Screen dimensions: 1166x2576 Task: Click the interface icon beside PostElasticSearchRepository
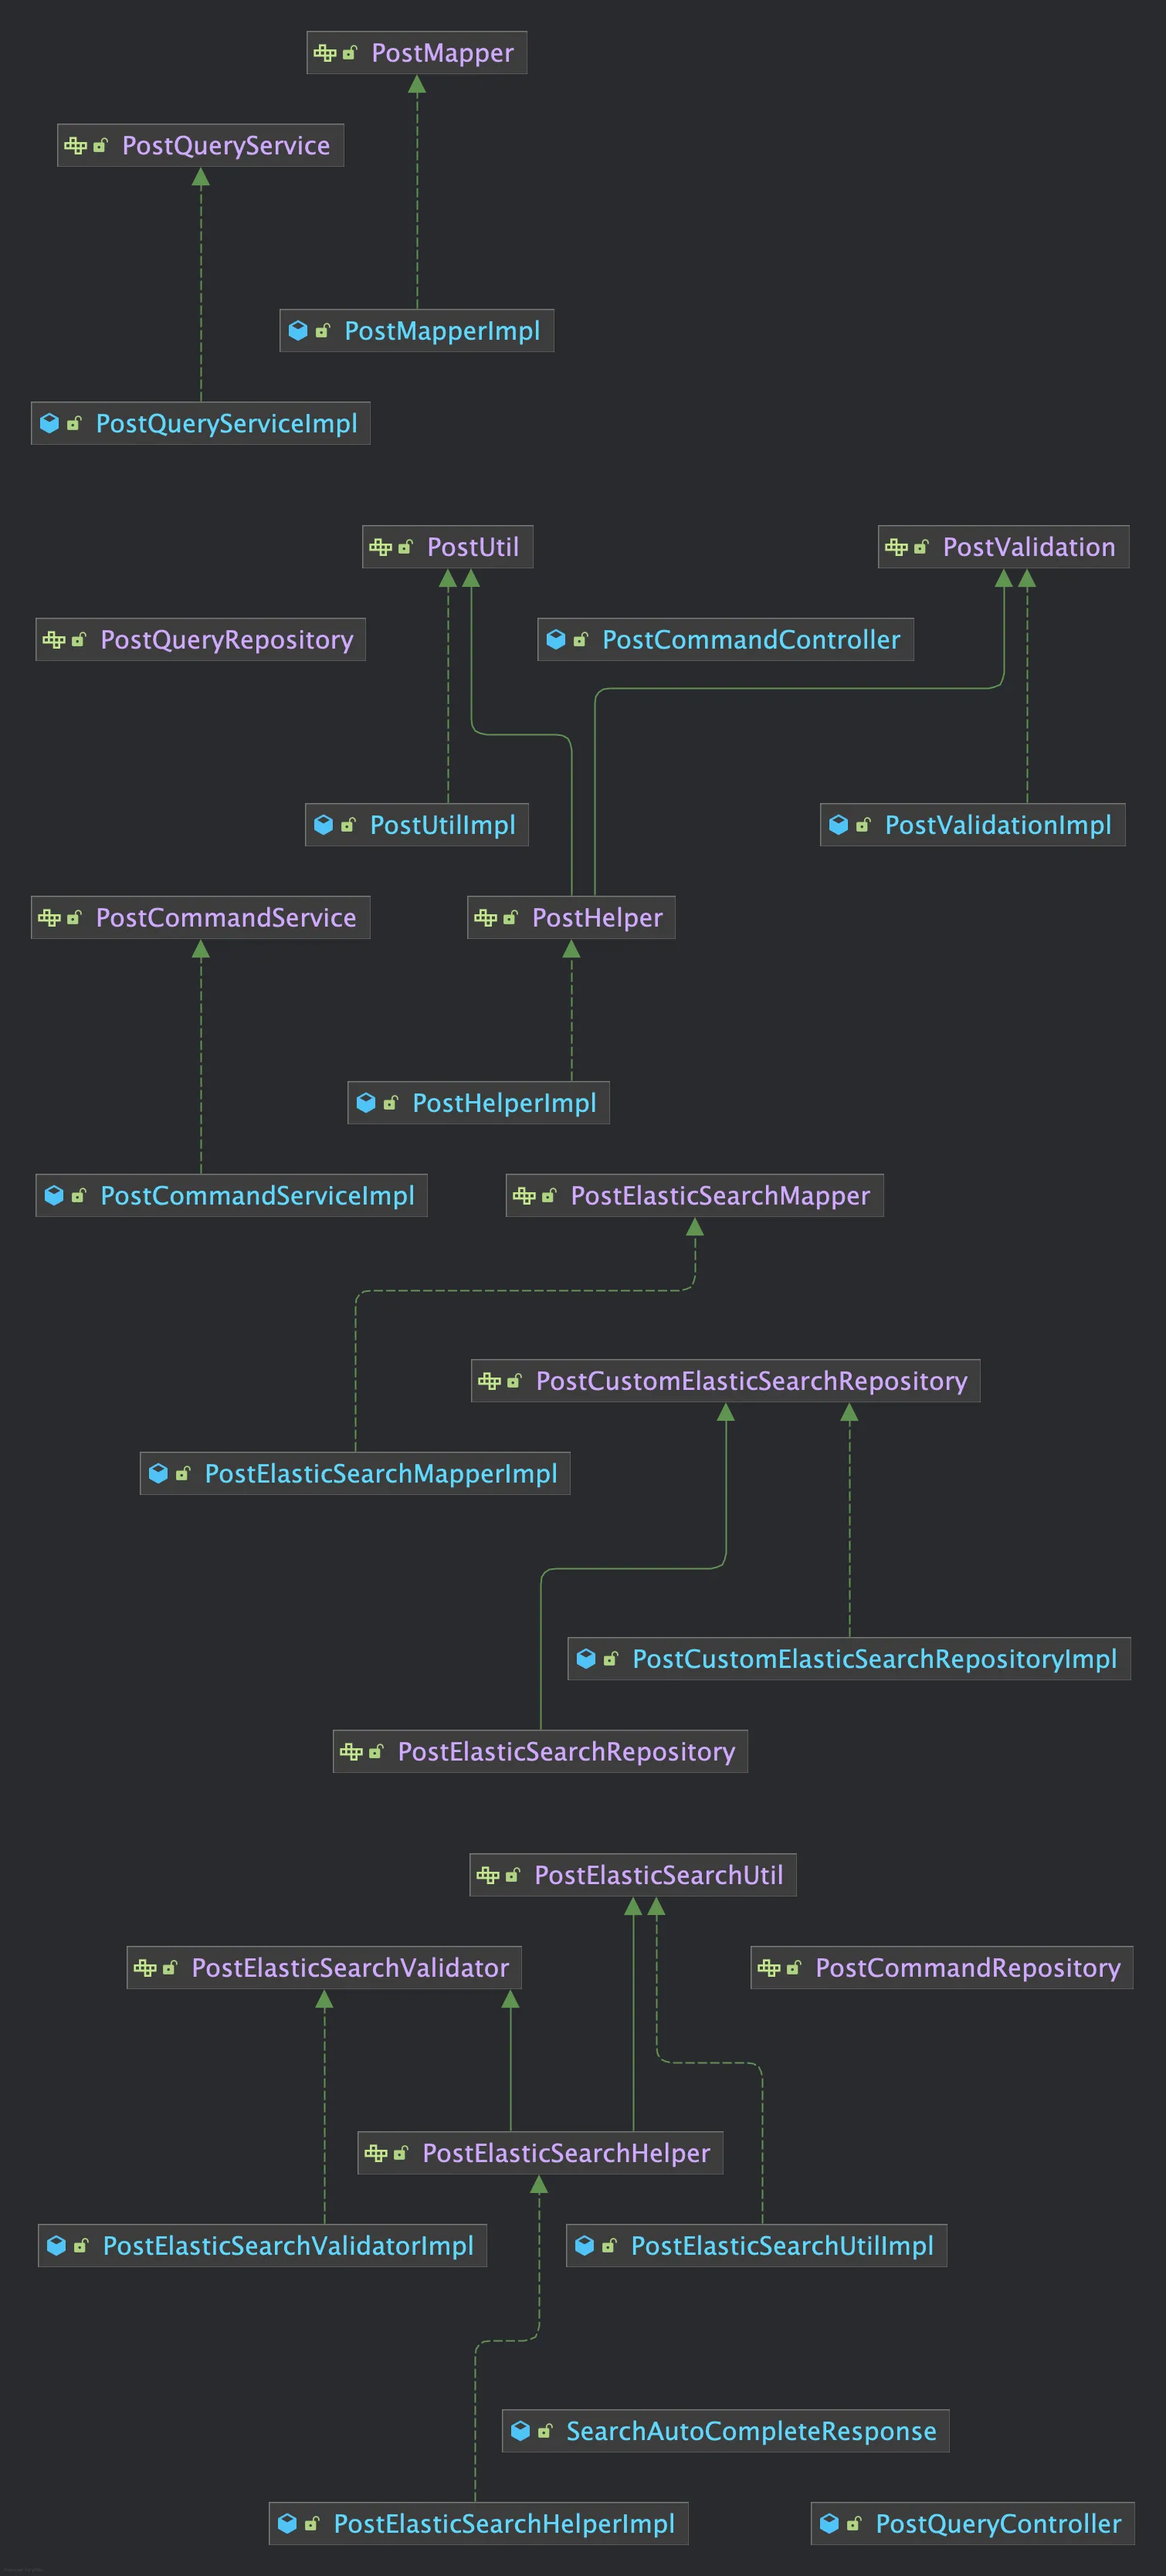click(x=351, y=1752)
